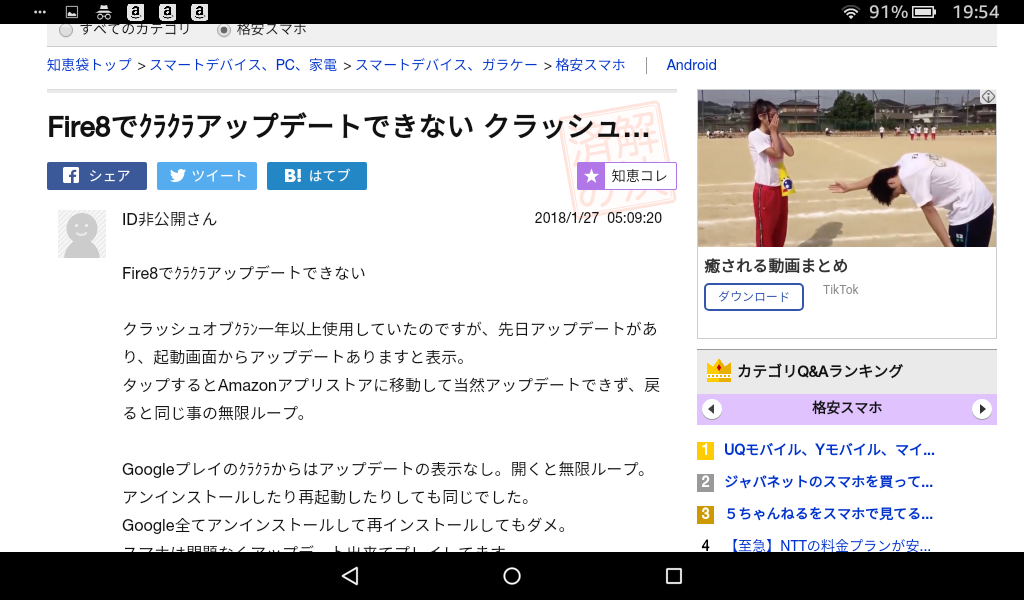Select the すべてのカテゴリ radio button

click(66, 29)
